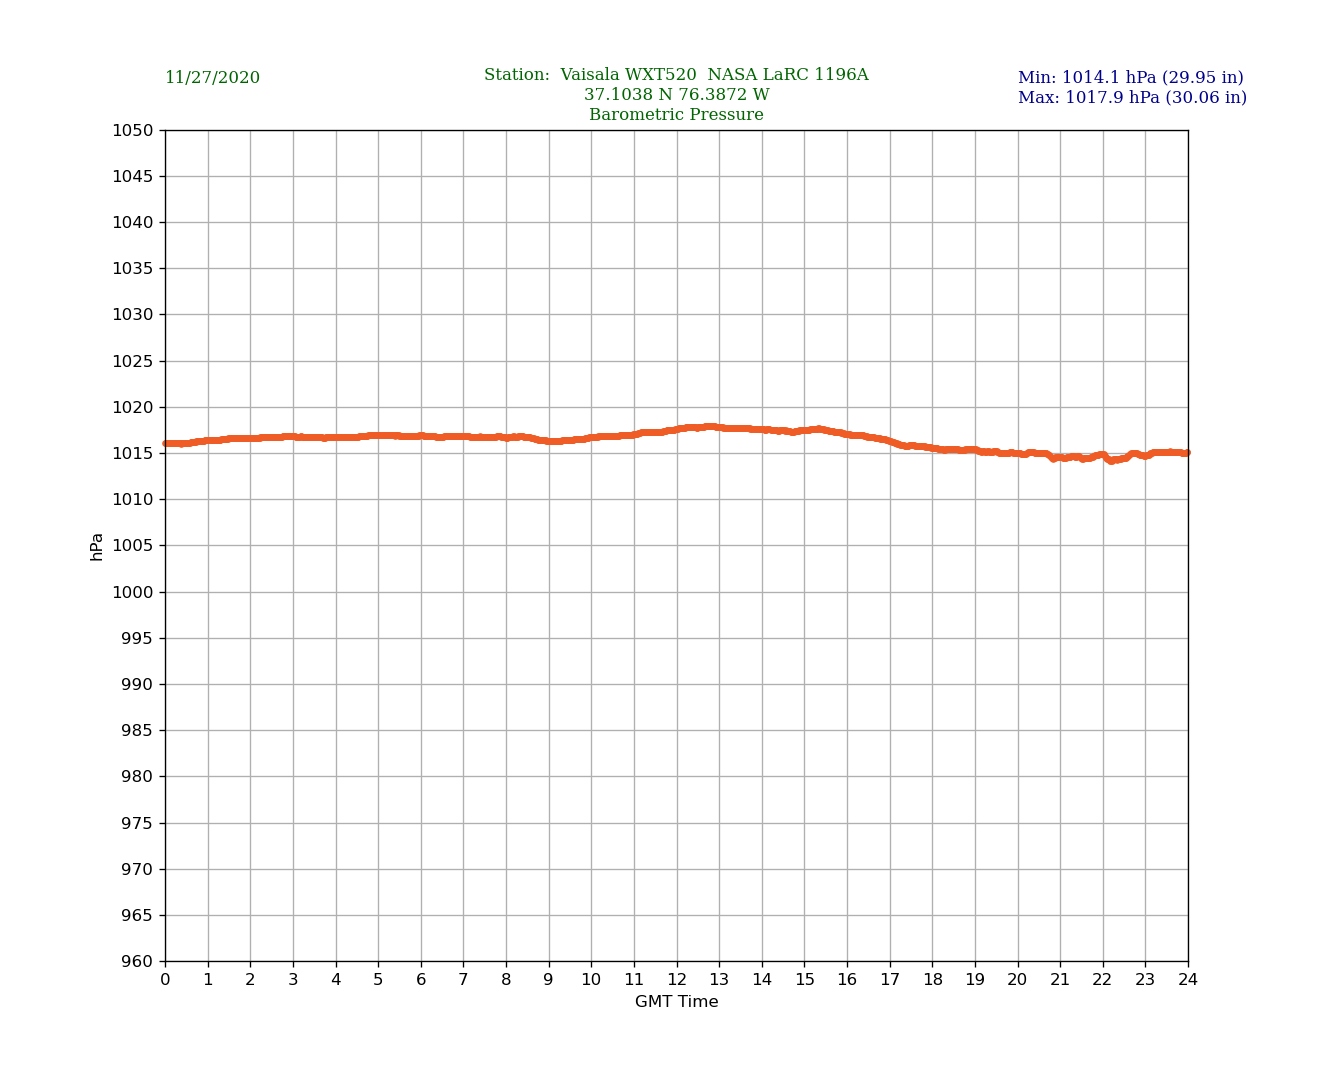
Task: Click the pressure curve peak near hour 13
Action: [712, 427]
